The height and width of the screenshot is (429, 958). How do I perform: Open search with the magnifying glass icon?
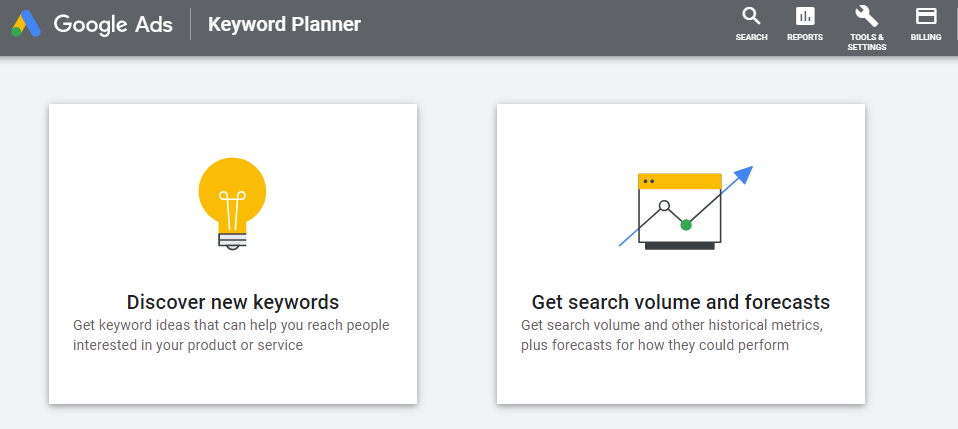click(x=751, y=16)
